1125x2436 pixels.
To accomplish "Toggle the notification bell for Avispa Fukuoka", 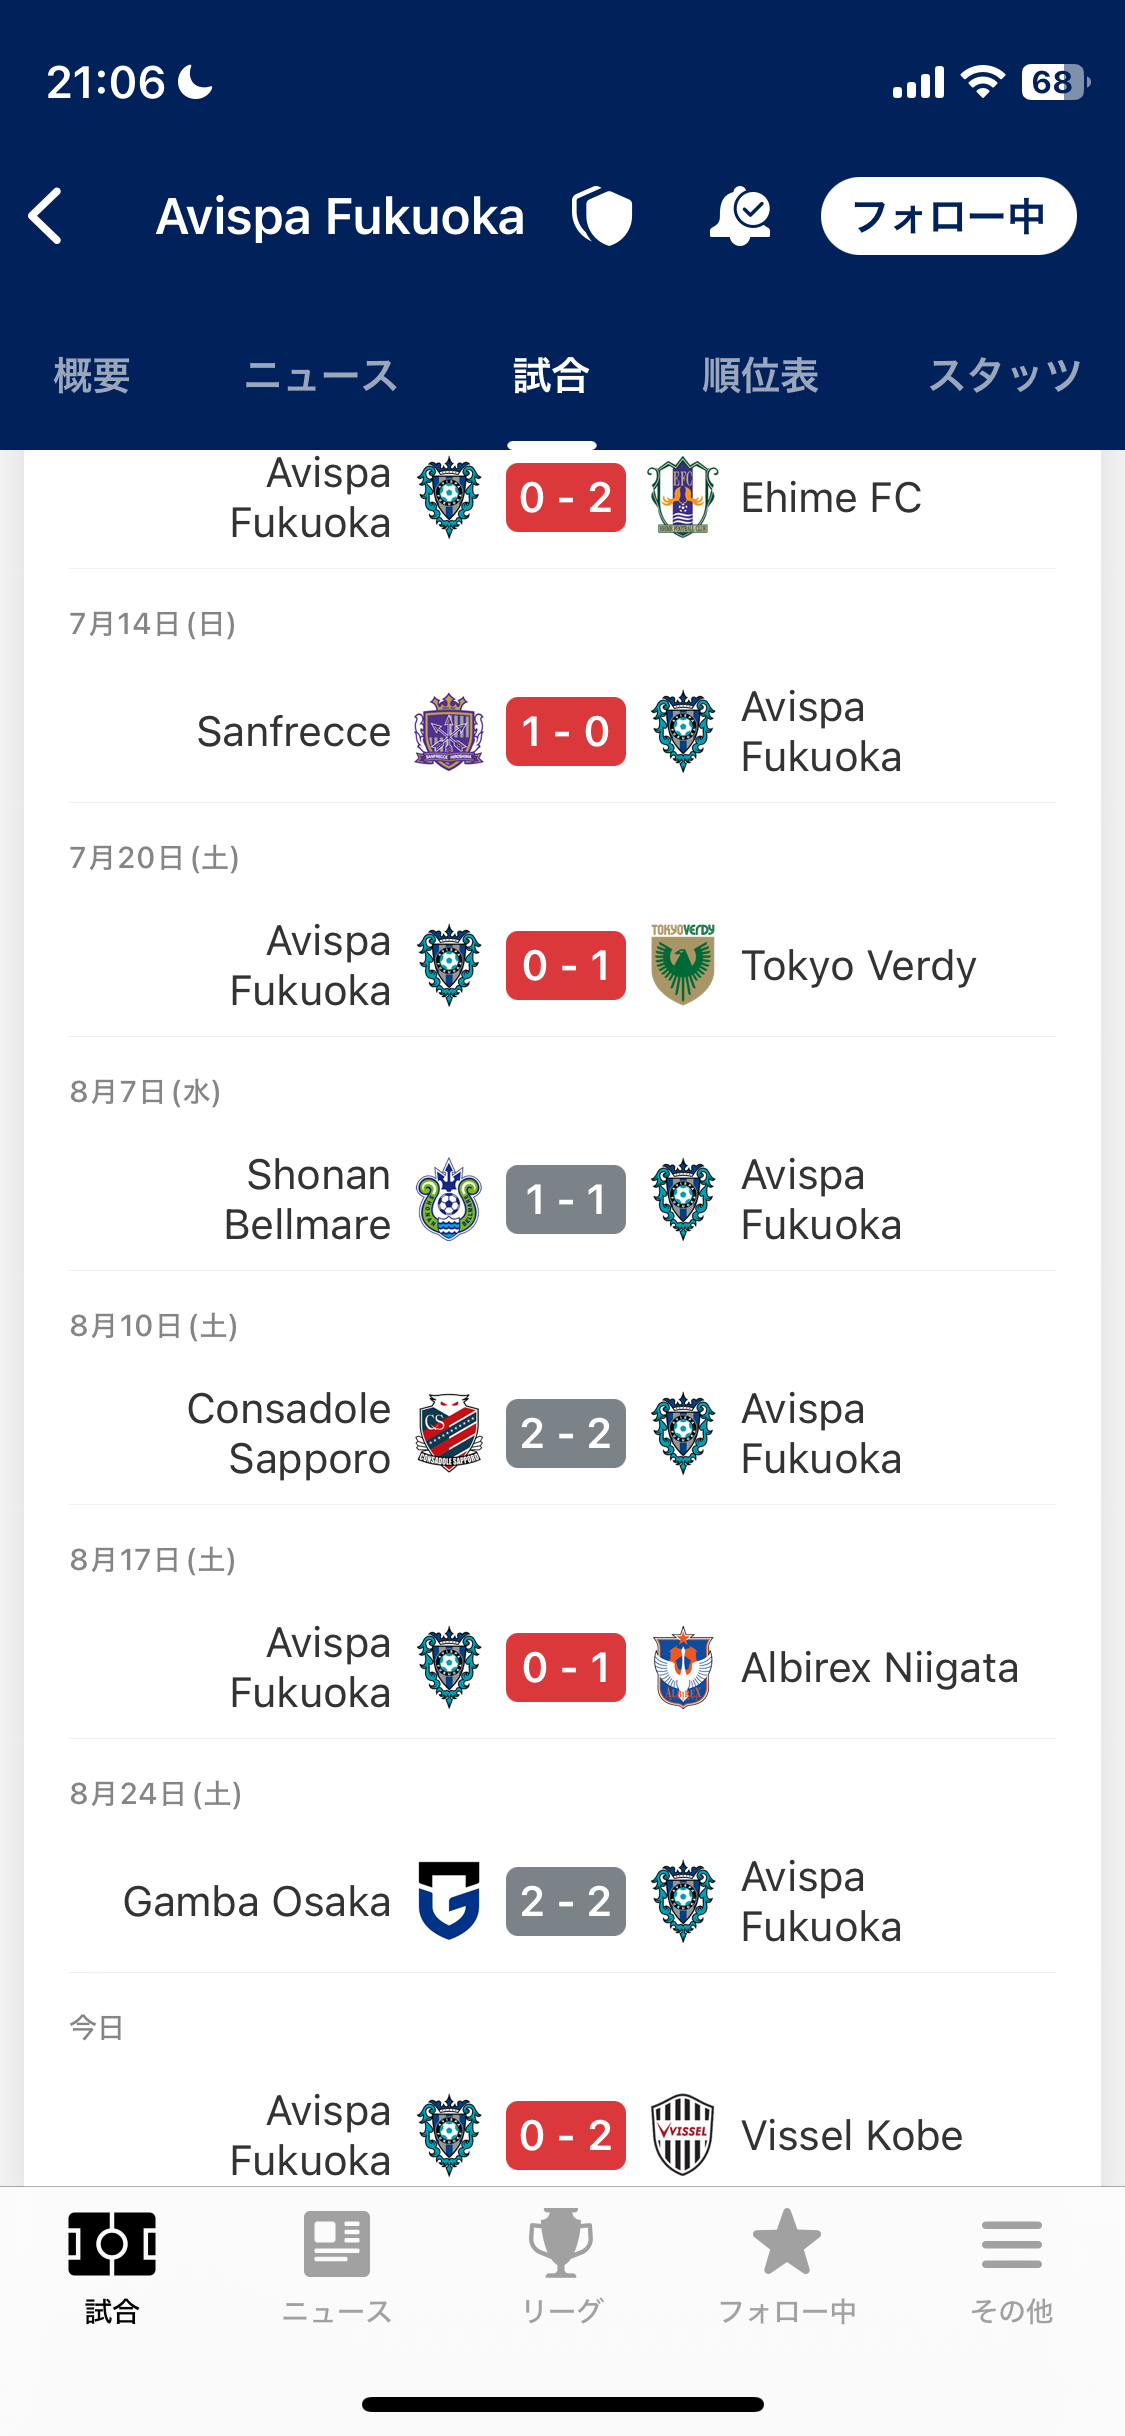I will [x=740, y=216].
